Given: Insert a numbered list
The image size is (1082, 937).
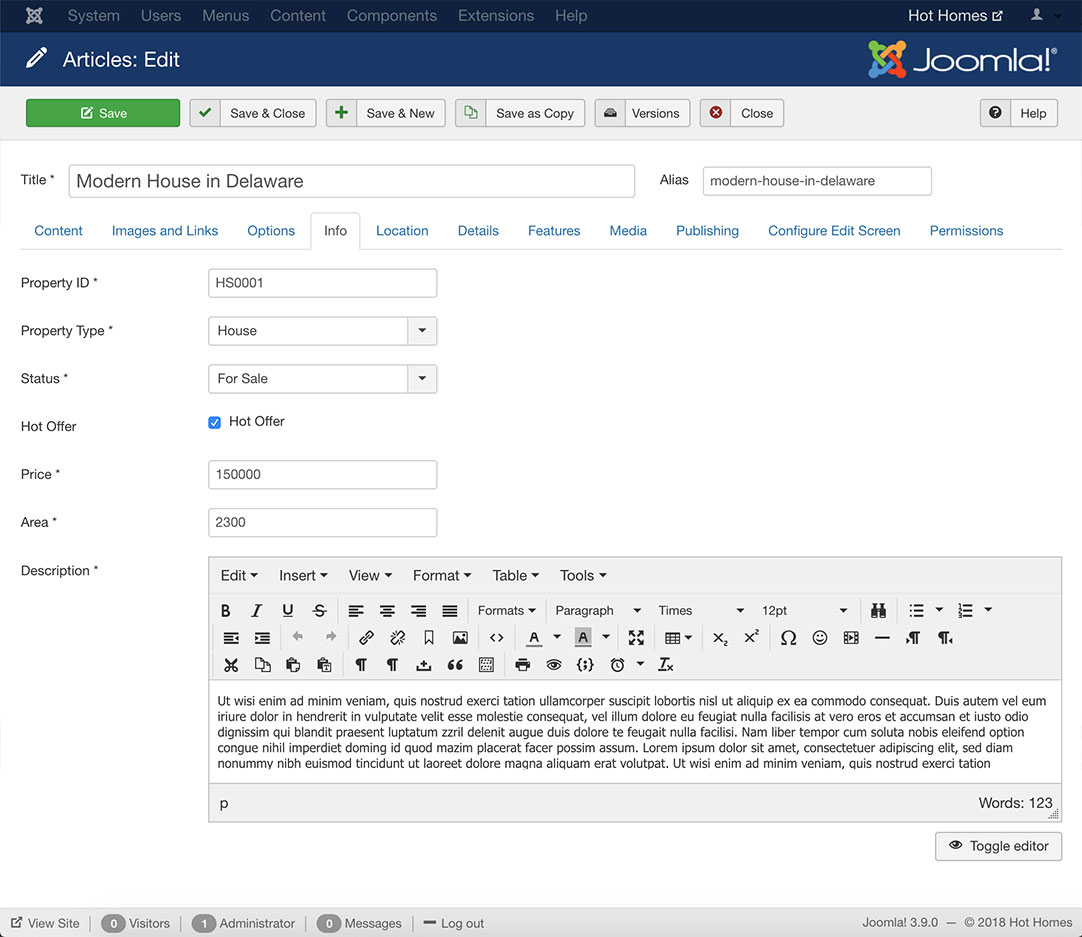Looking at the screenshot, I should click(x=965, y=611).
